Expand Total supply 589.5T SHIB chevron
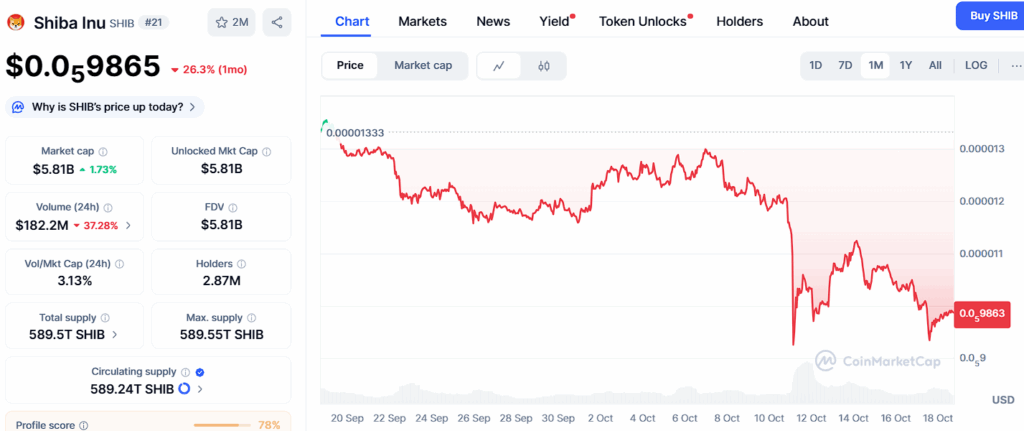Image resolution: width=1024 pixels, height=431 pixels. 114,334
